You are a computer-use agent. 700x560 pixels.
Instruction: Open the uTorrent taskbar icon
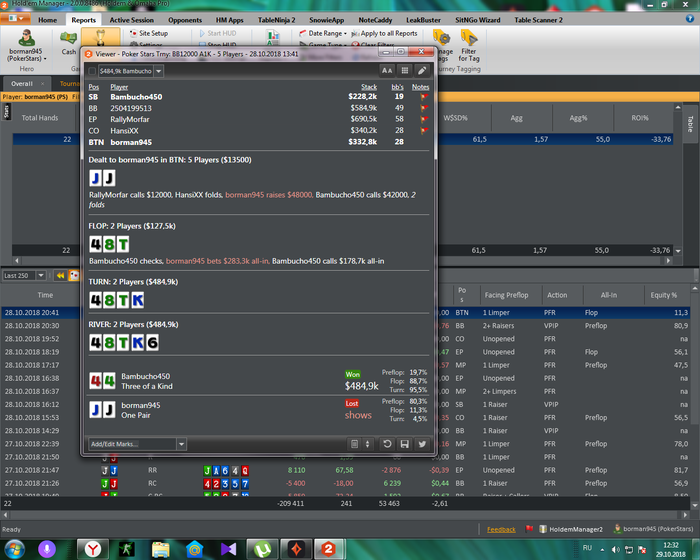[x=262, y=549]
